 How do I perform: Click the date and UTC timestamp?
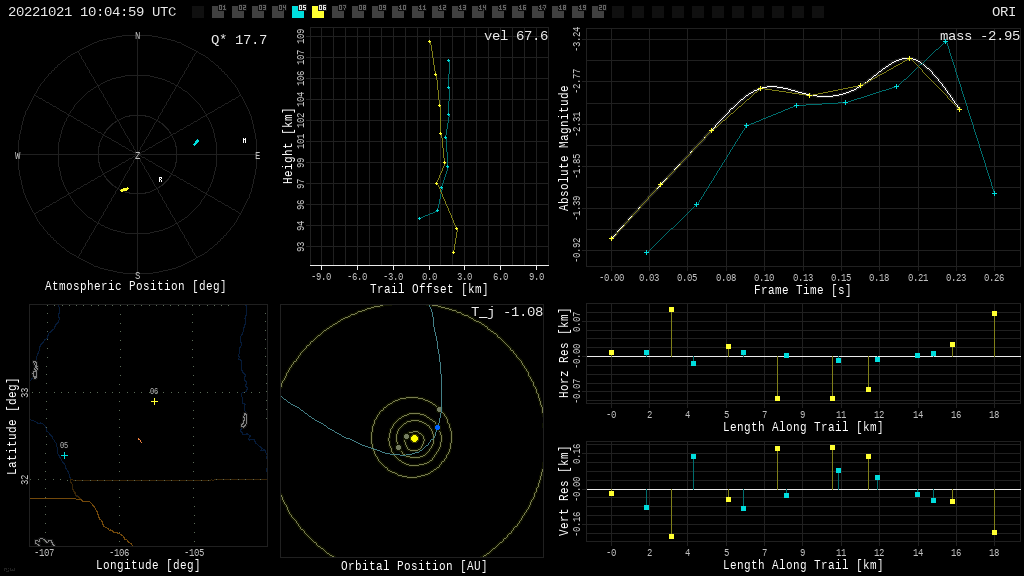(92, 12)
